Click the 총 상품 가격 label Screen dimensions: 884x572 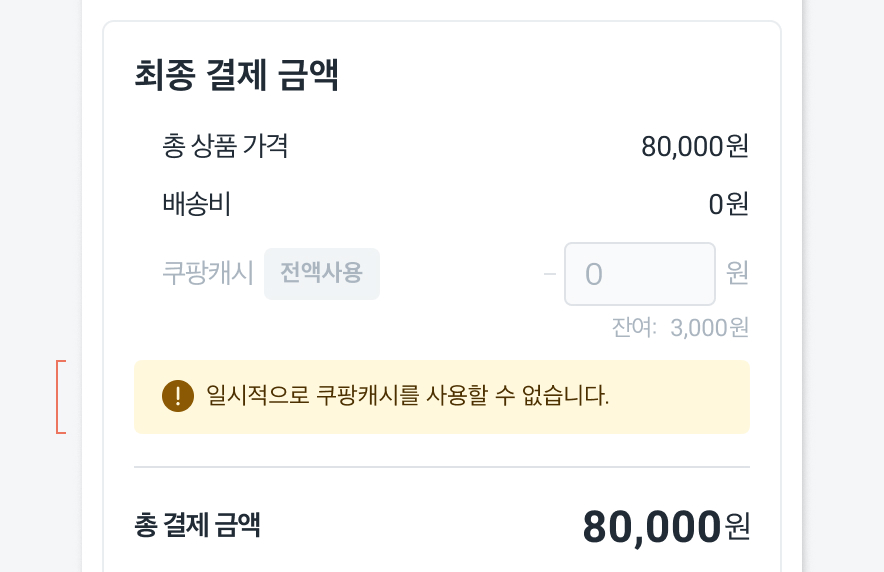tap(225, 147)
